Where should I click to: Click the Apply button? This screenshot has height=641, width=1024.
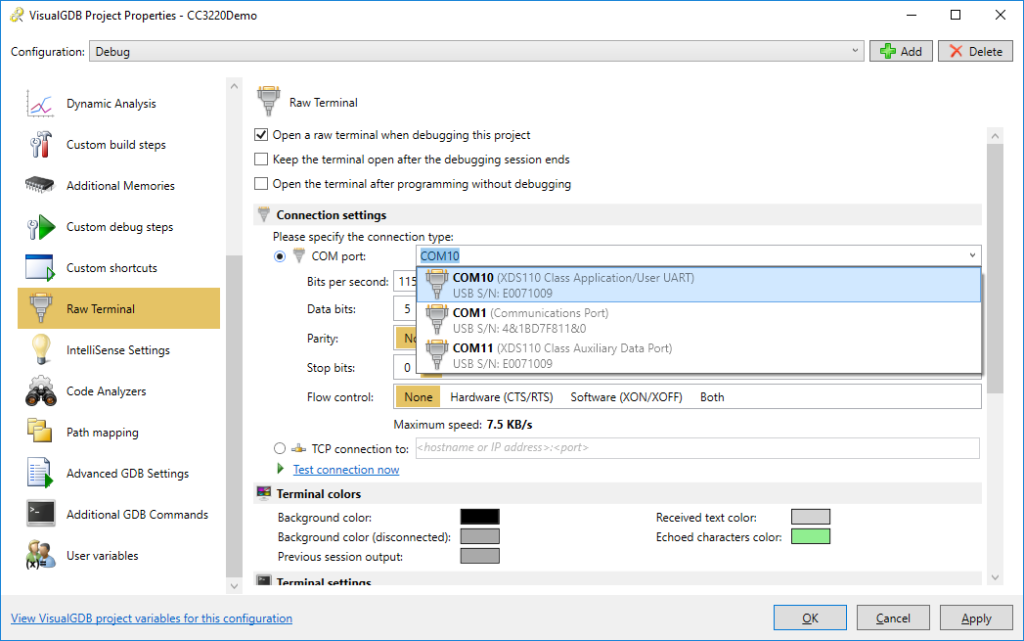click(976, 617)
